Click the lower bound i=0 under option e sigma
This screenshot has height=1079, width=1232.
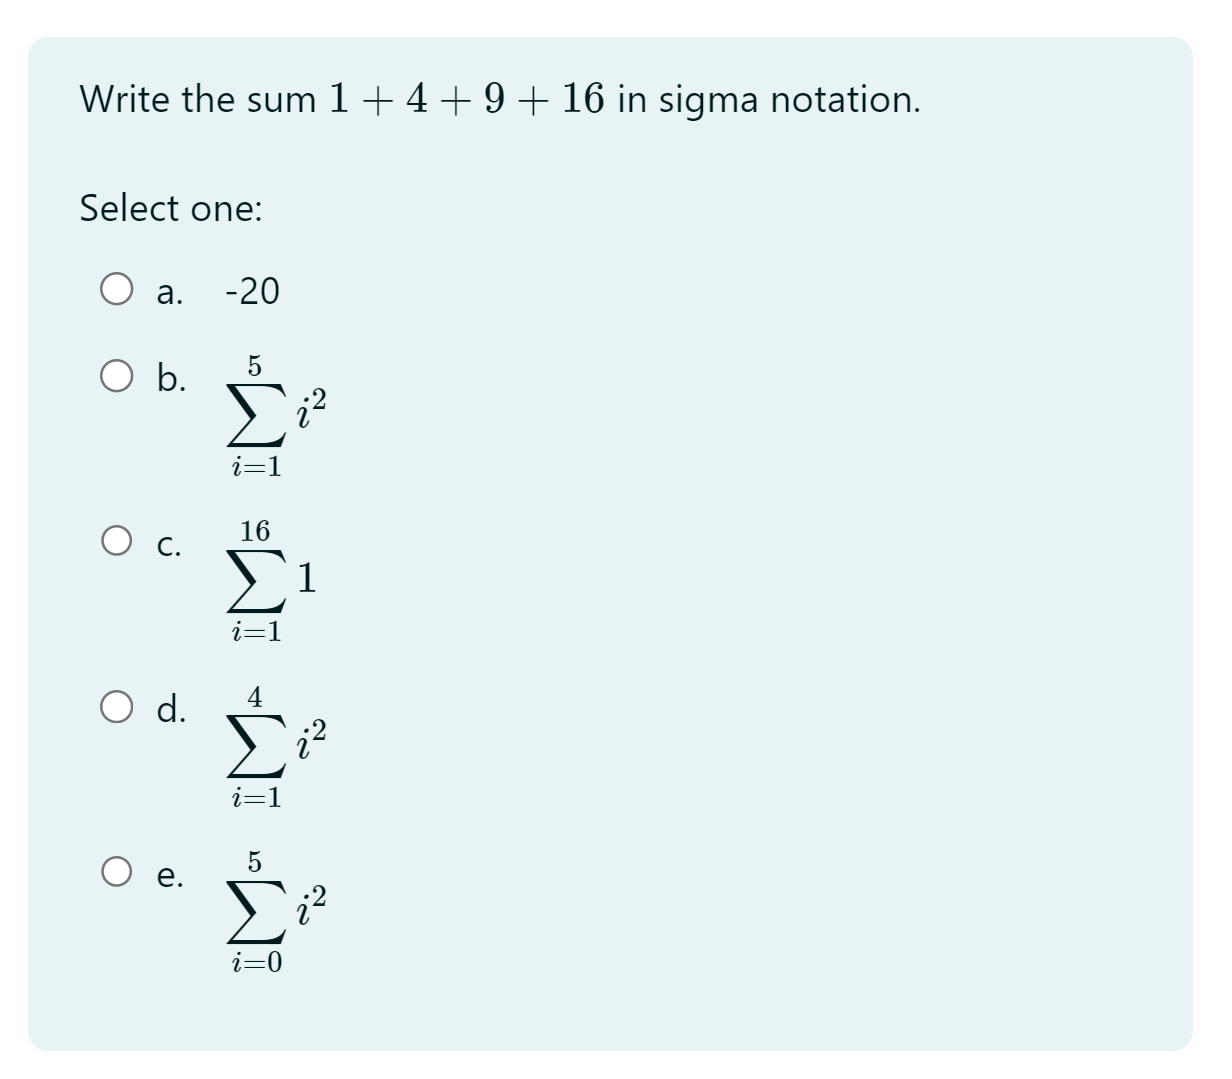[257, 961]
